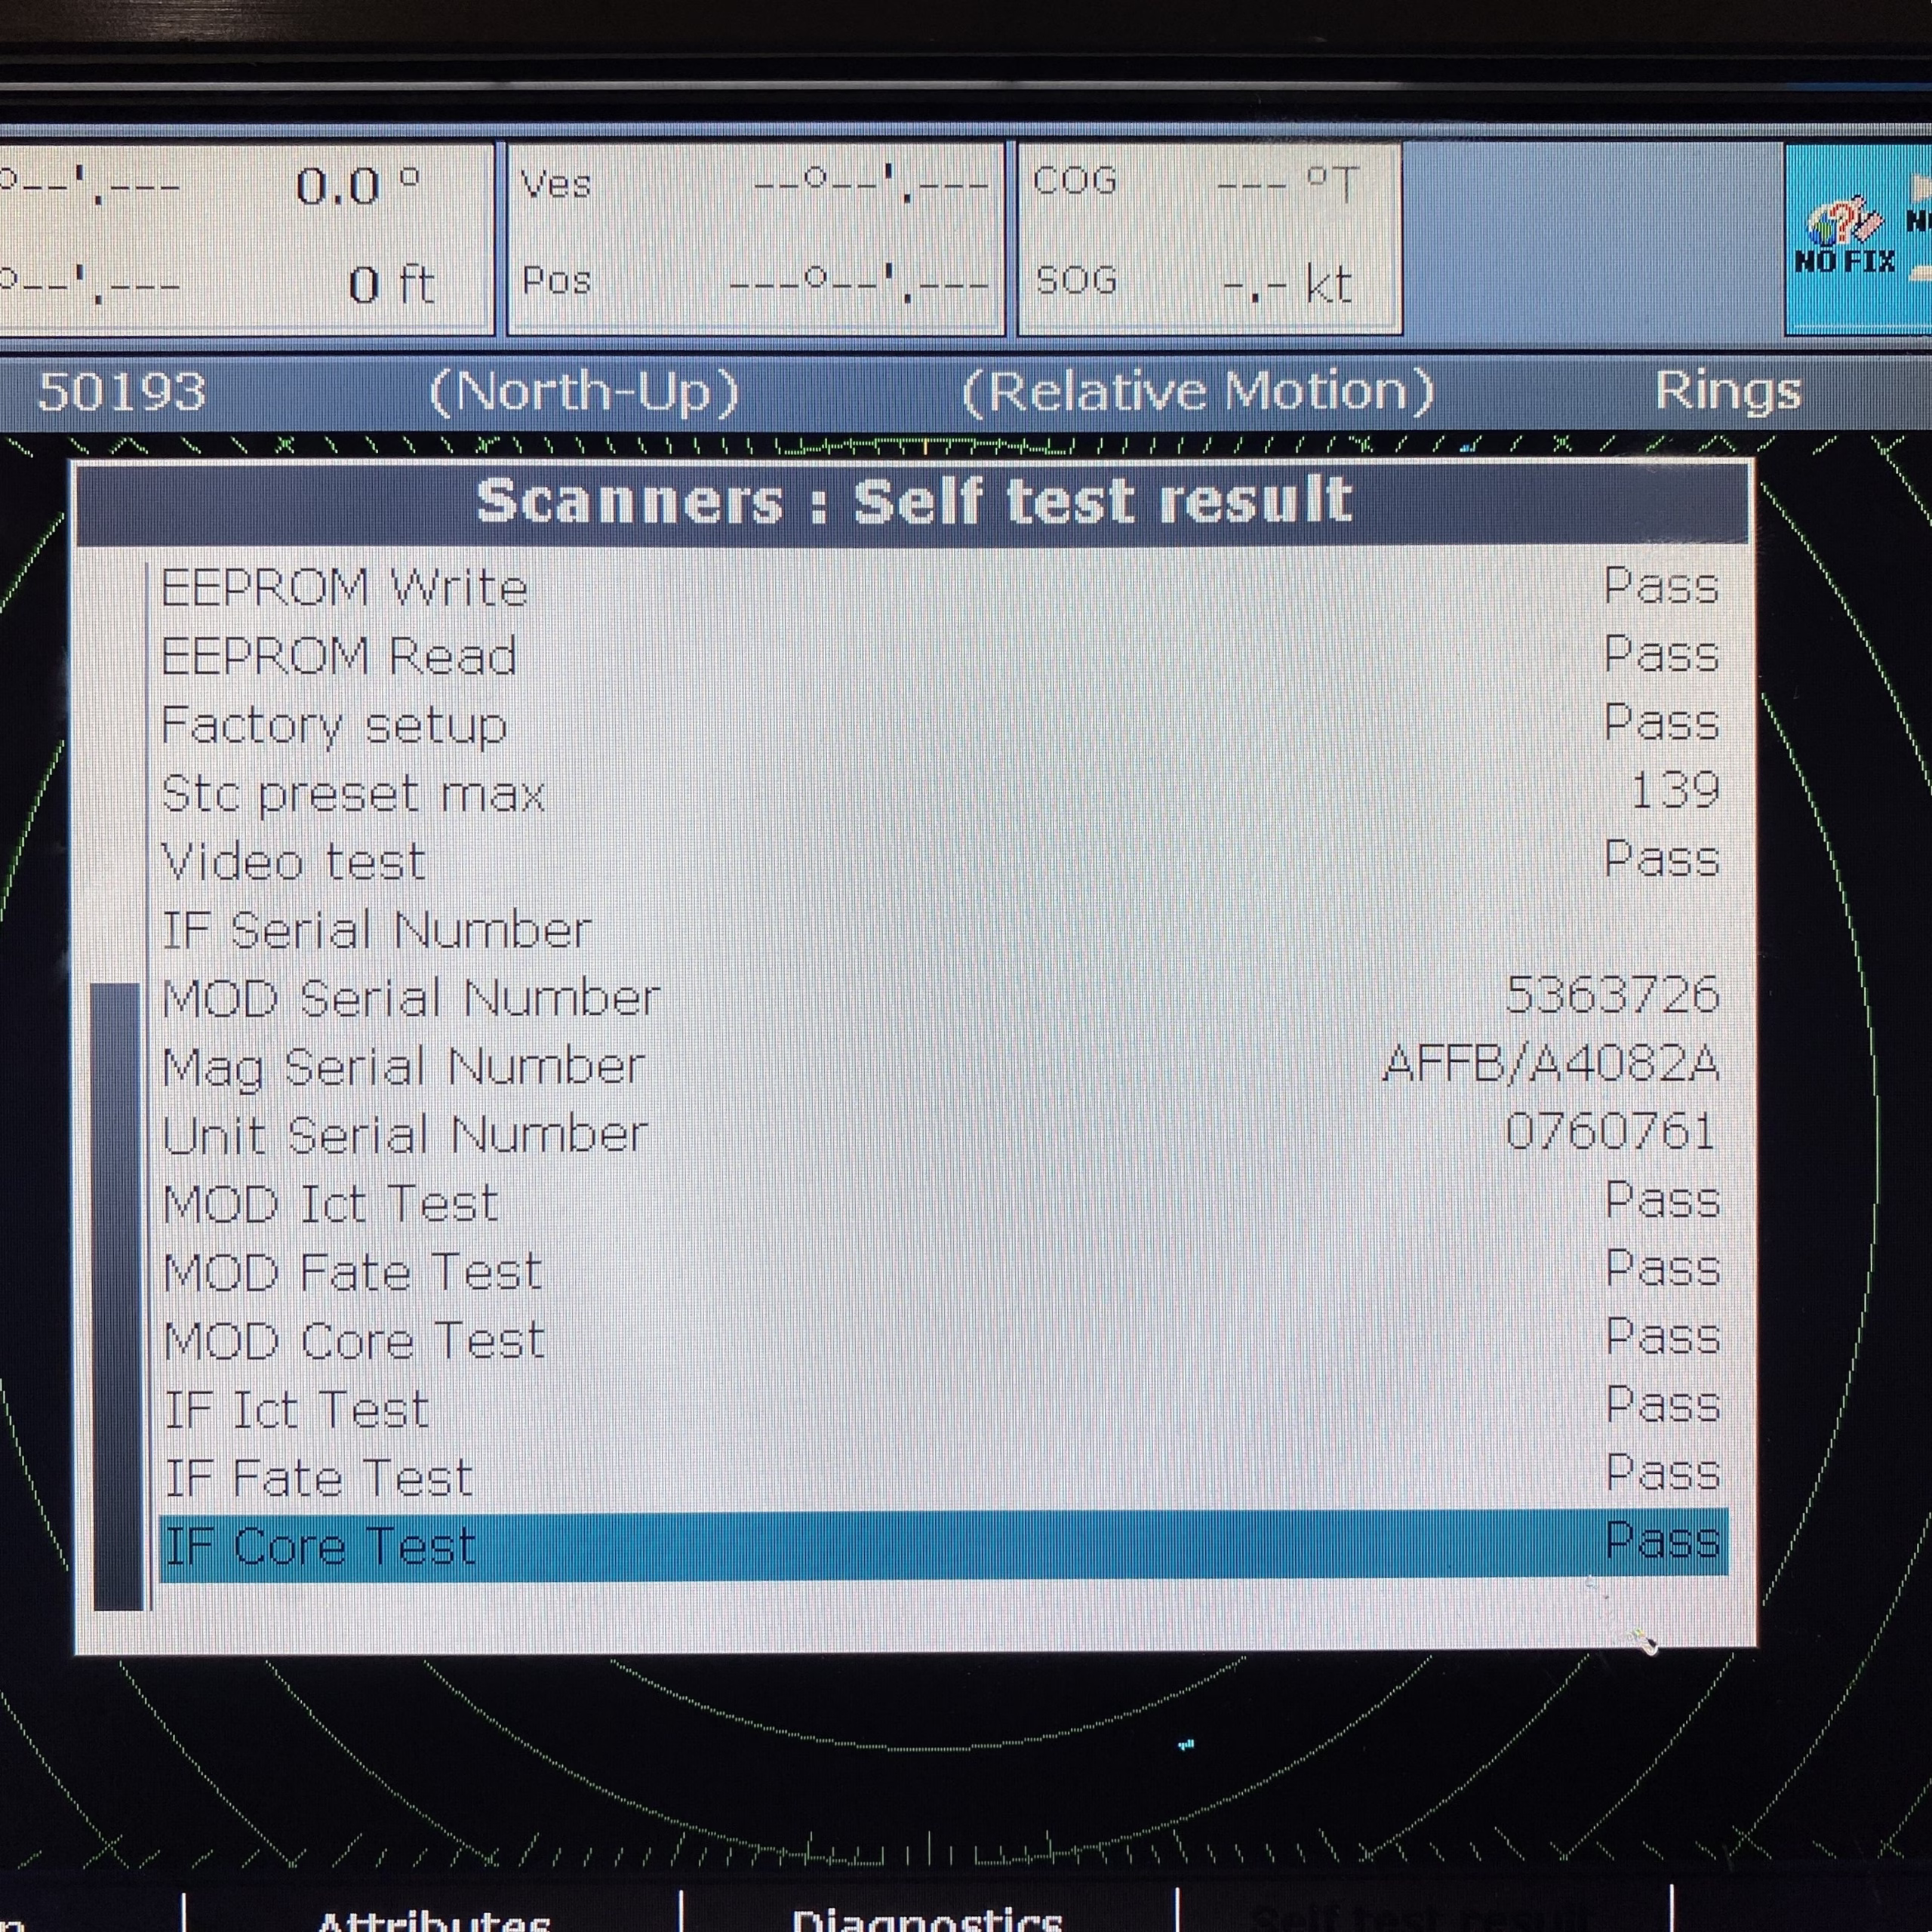Click MOD serial value 5363726
The height and width of the screenshot is (1932, 1932).
coord(1612,995)
